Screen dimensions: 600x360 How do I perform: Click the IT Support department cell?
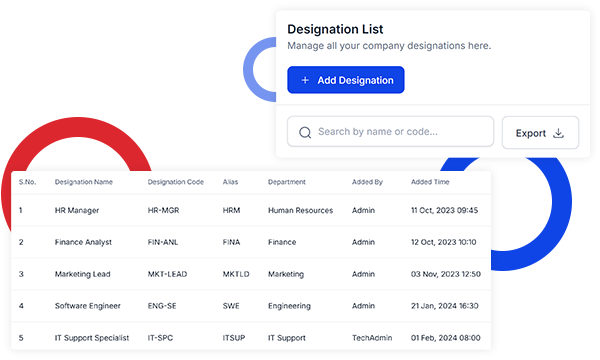pyautogui.click(x=287, y=338)
